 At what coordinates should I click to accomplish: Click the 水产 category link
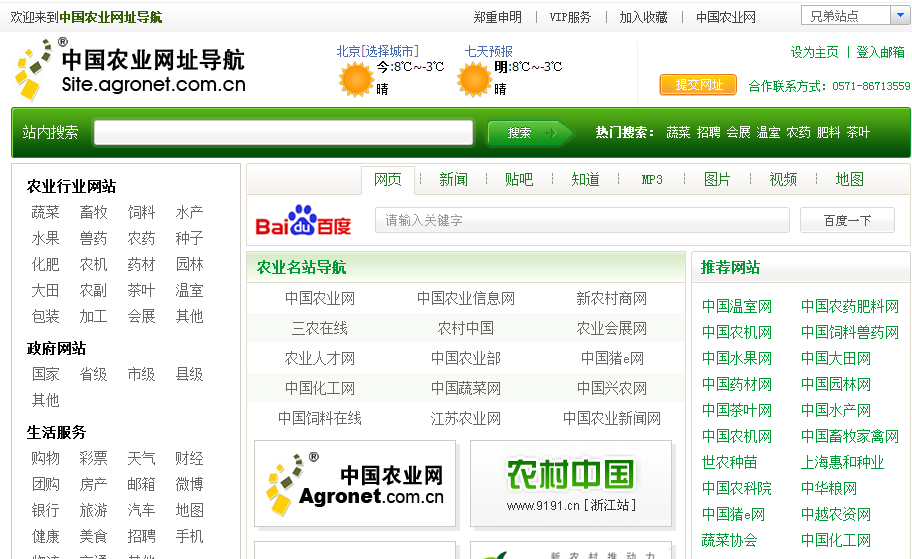pyautogui.click(x=190, y=212)
